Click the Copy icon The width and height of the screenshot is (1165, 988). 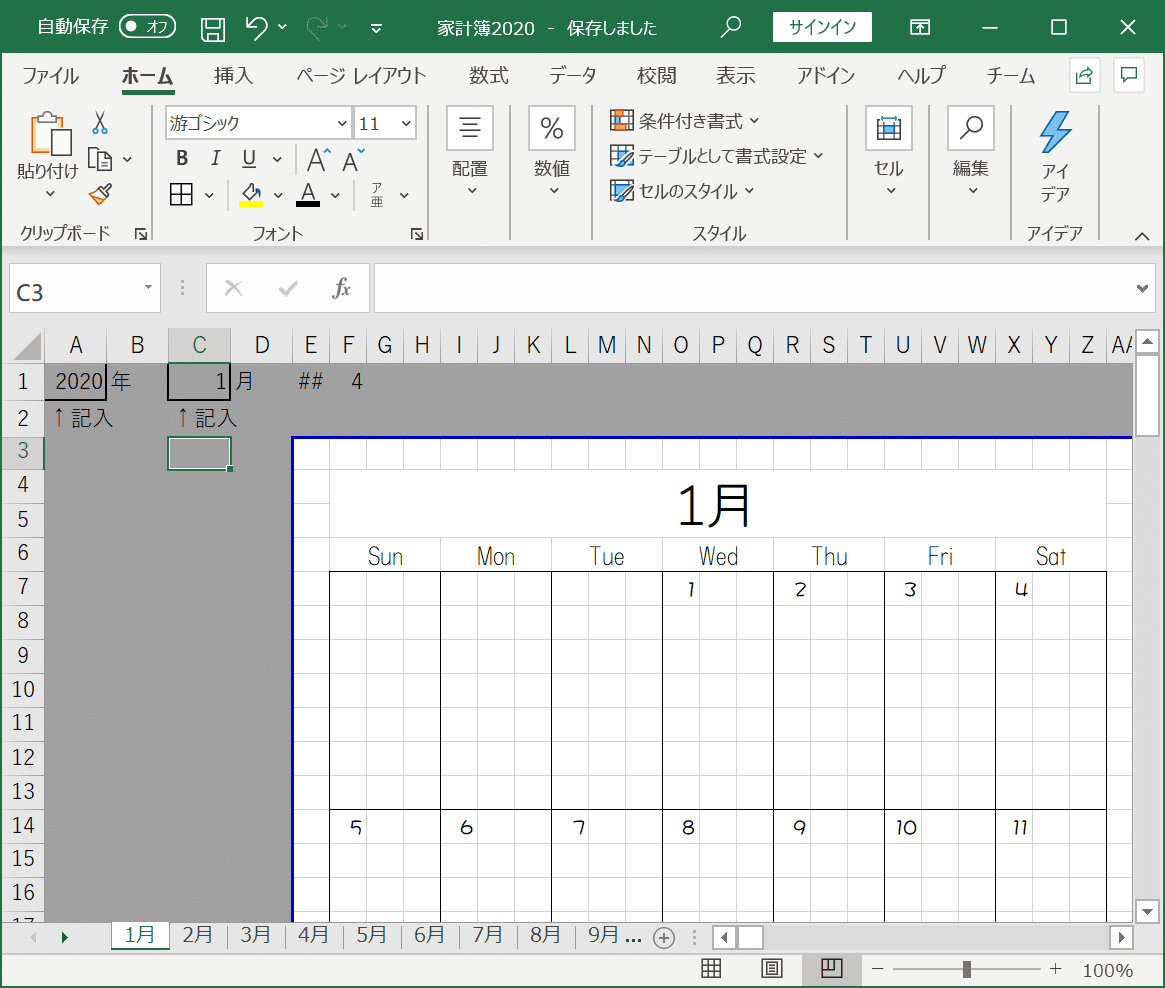[x=100, y=159]
